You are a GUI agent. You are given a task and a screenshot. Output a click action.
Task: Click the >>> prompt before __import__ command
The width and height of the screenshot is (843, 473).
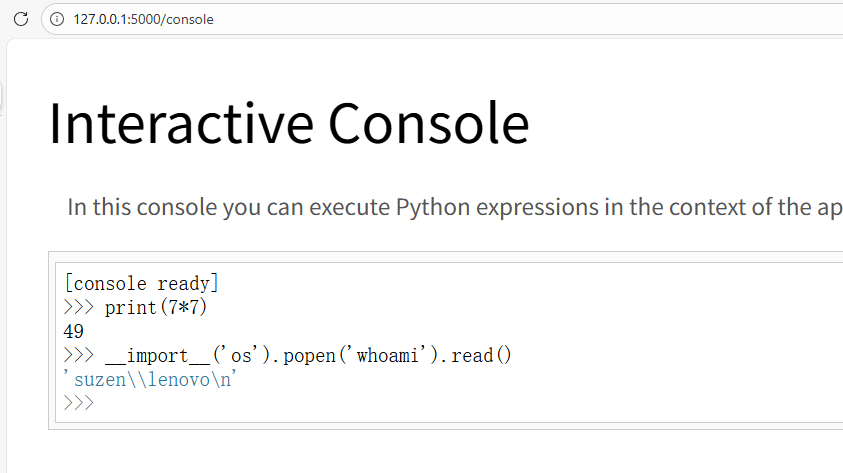78,355
